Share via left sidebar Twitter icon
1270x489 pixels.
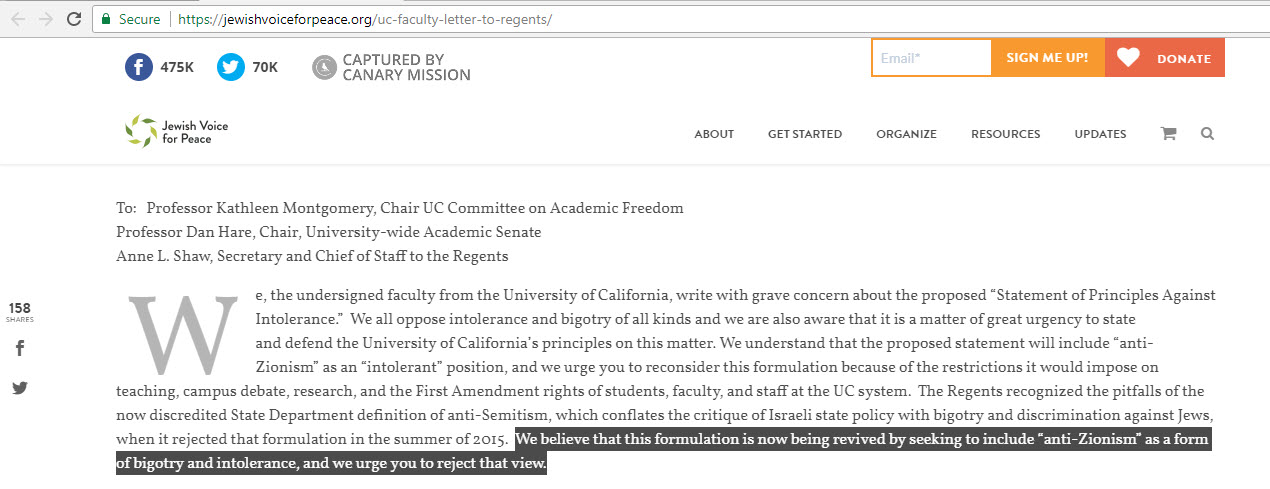(x=20, y=388)
